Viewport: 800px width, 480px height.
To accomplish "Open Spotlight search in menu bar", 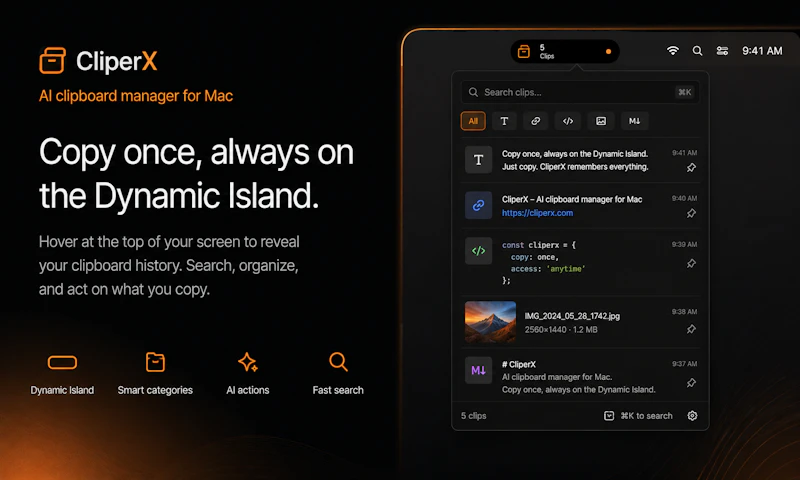I will [x=697, y=50].
